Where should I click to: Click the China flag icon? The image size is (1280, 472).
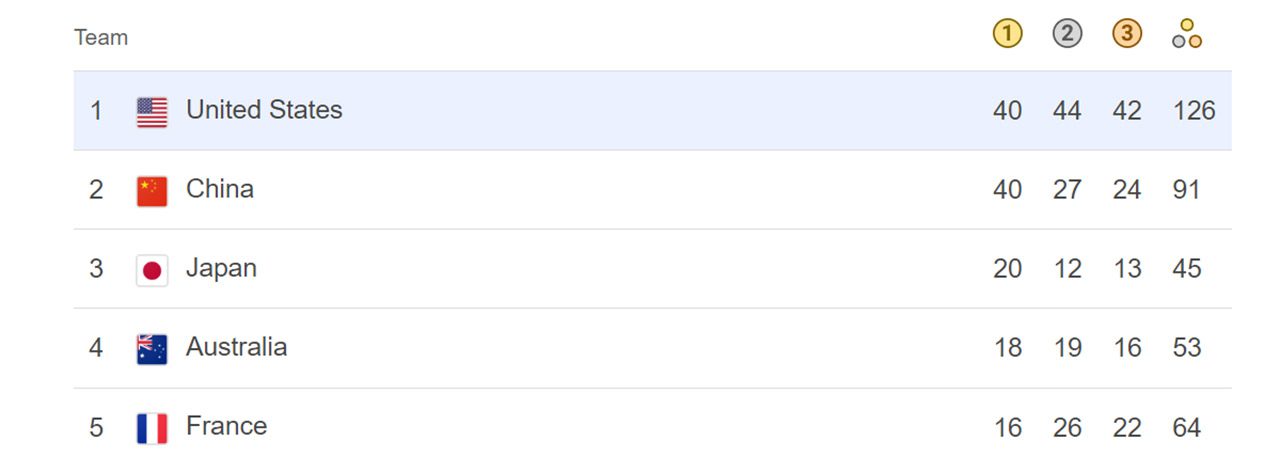pyautogui.click(x=152, y=191)
